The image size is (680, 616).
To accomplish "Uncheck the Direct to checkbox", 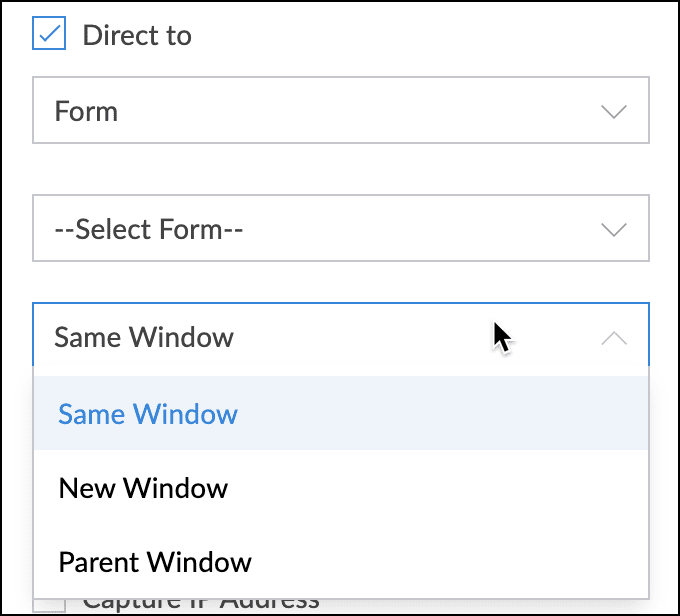I will pyautogui.click(x=49, y=35).
